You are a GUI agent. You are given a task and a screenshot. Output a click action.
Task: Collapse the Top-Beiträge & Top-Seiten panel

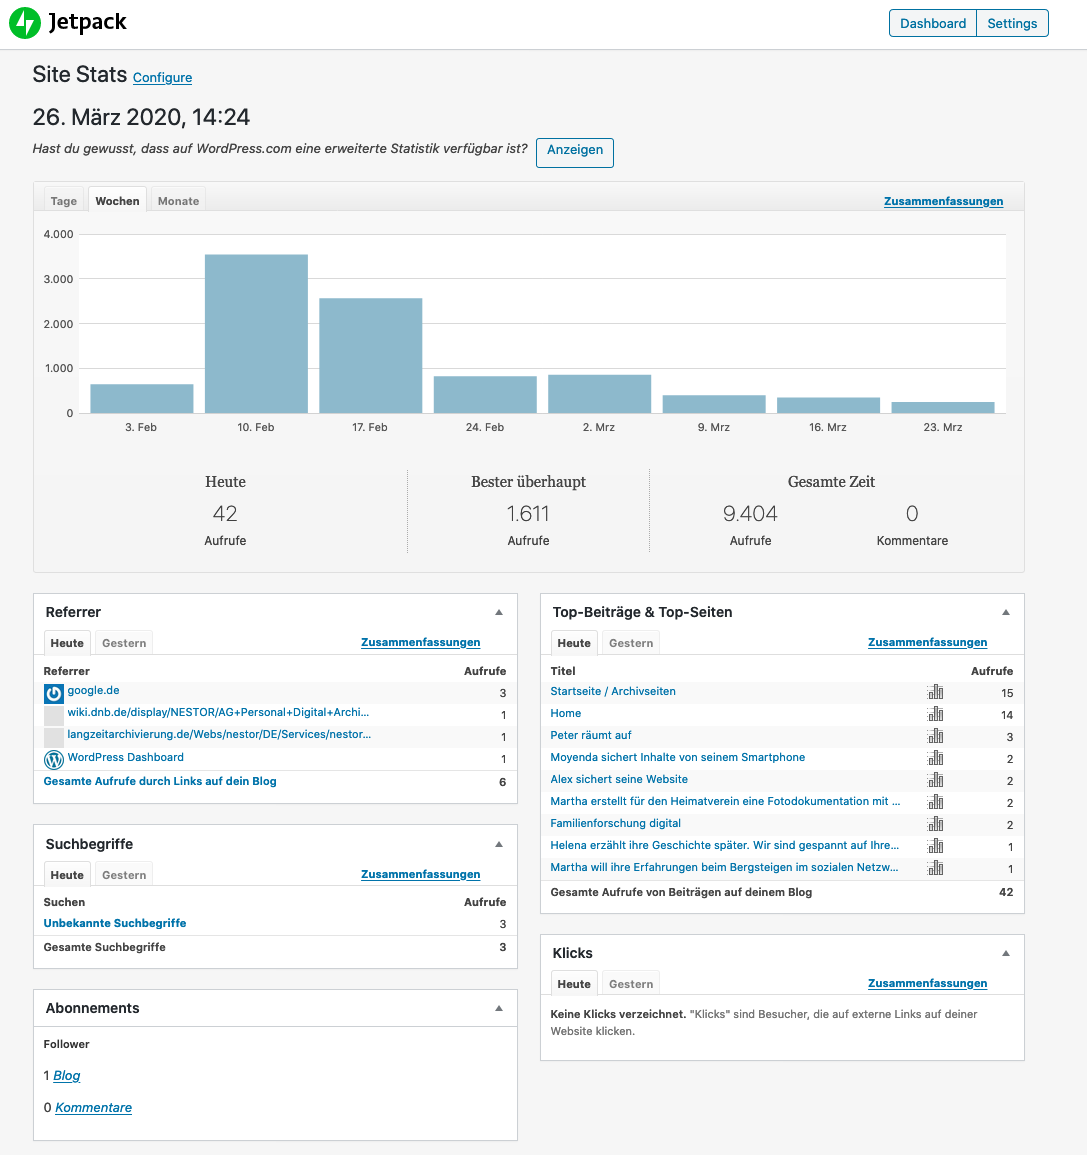tap(1006, 612)
